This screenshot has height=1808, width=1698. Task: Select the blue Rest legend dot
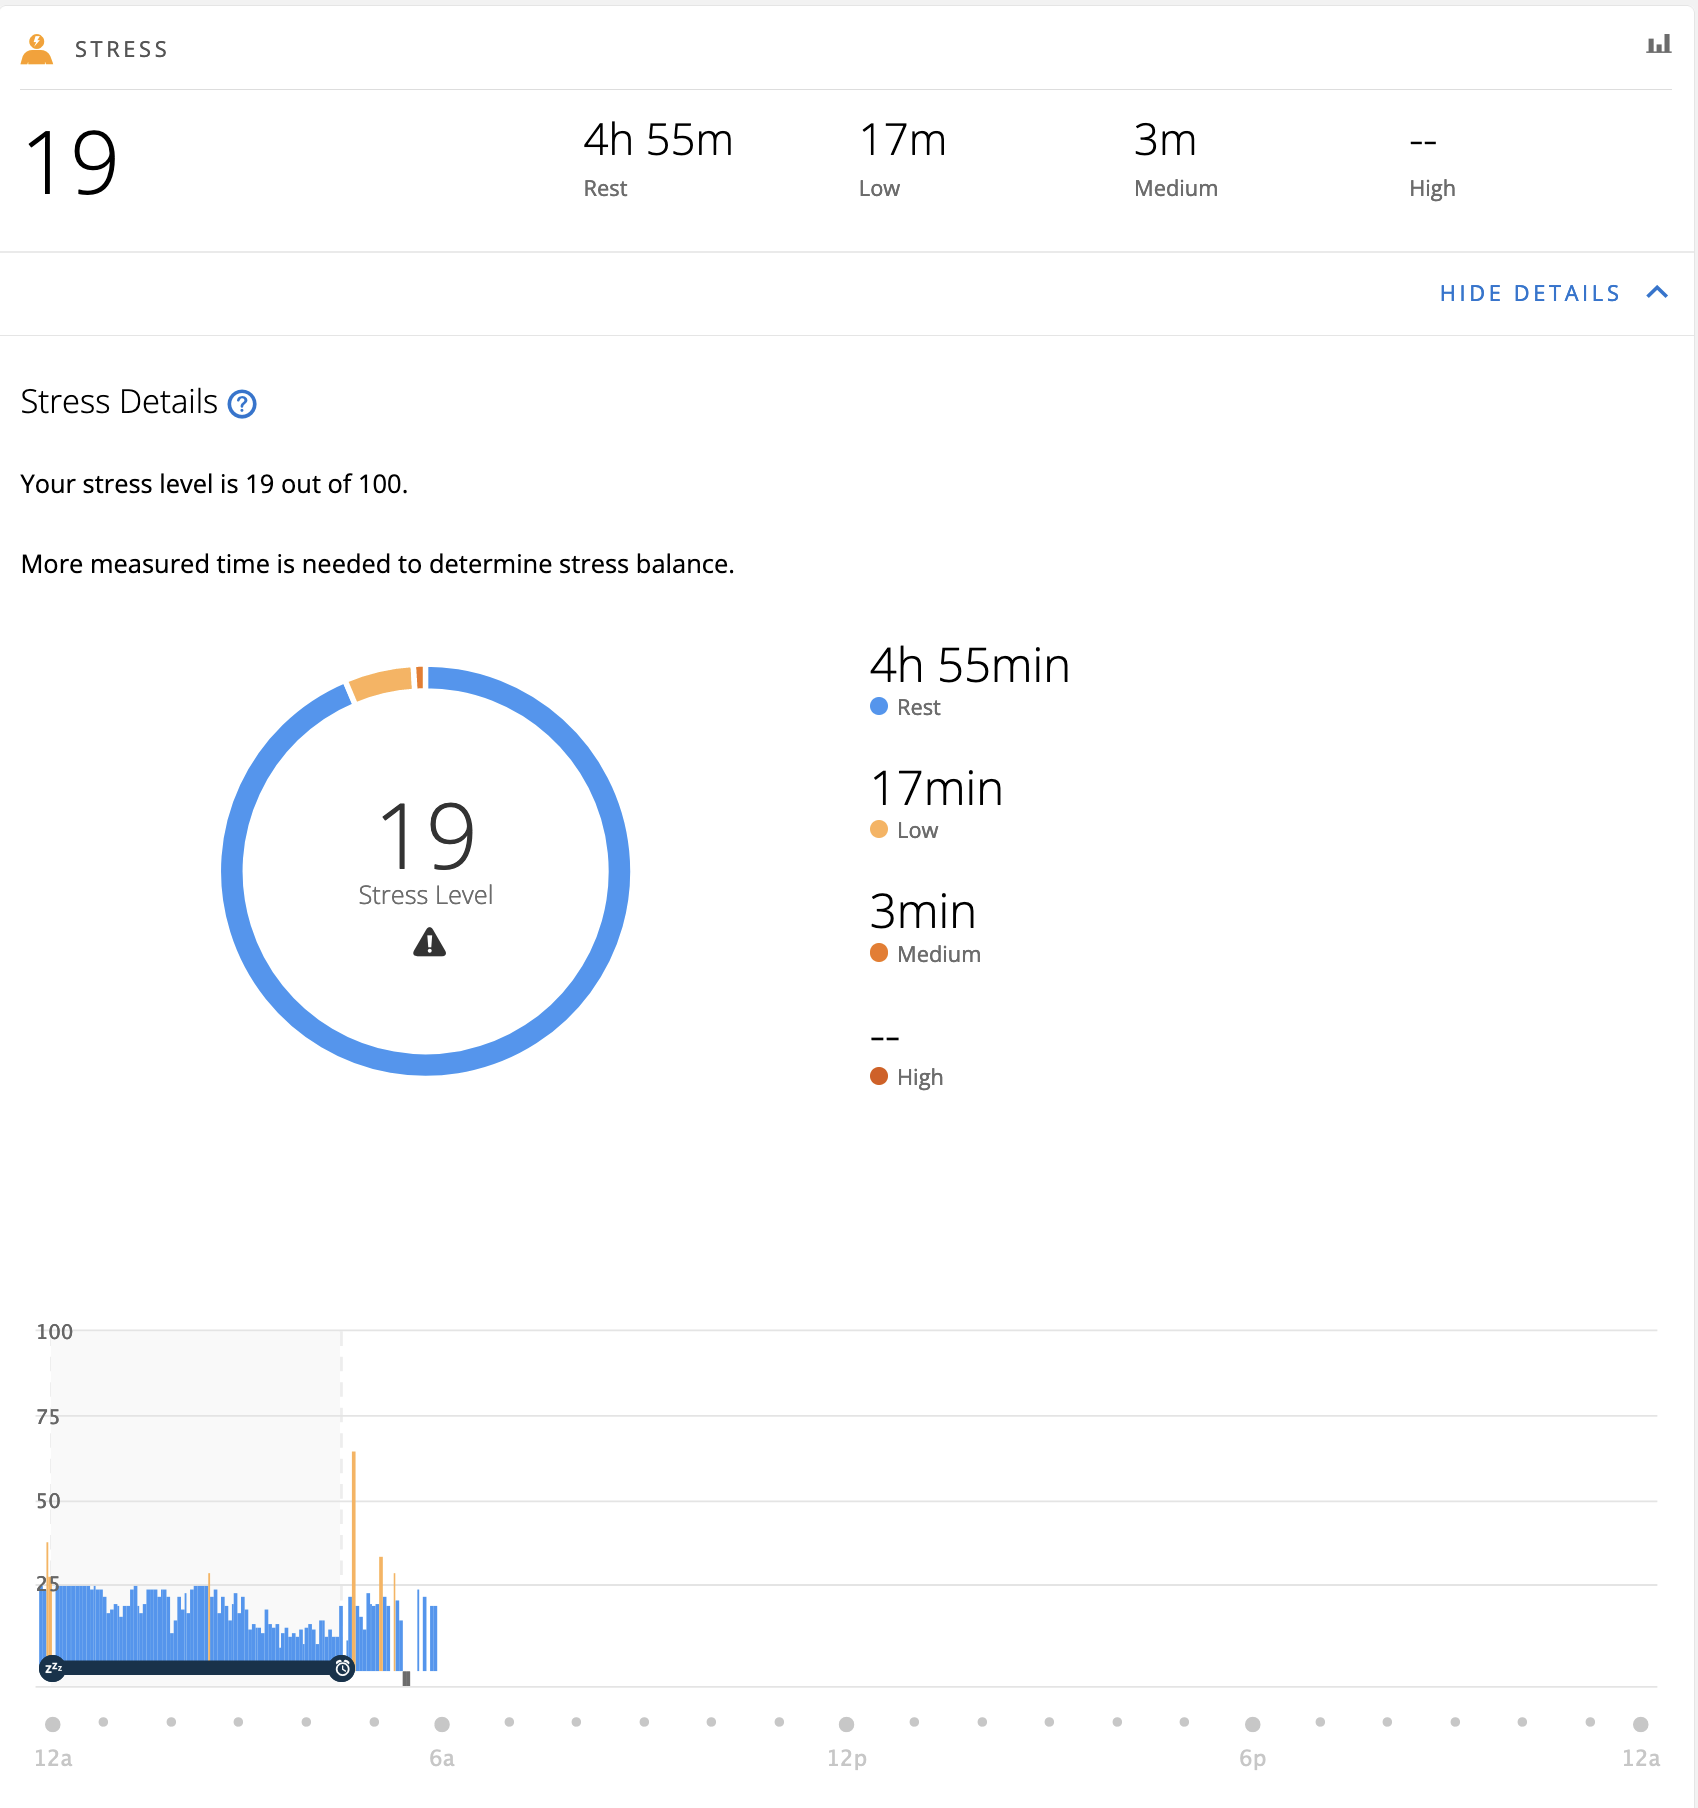pos(879,707)
